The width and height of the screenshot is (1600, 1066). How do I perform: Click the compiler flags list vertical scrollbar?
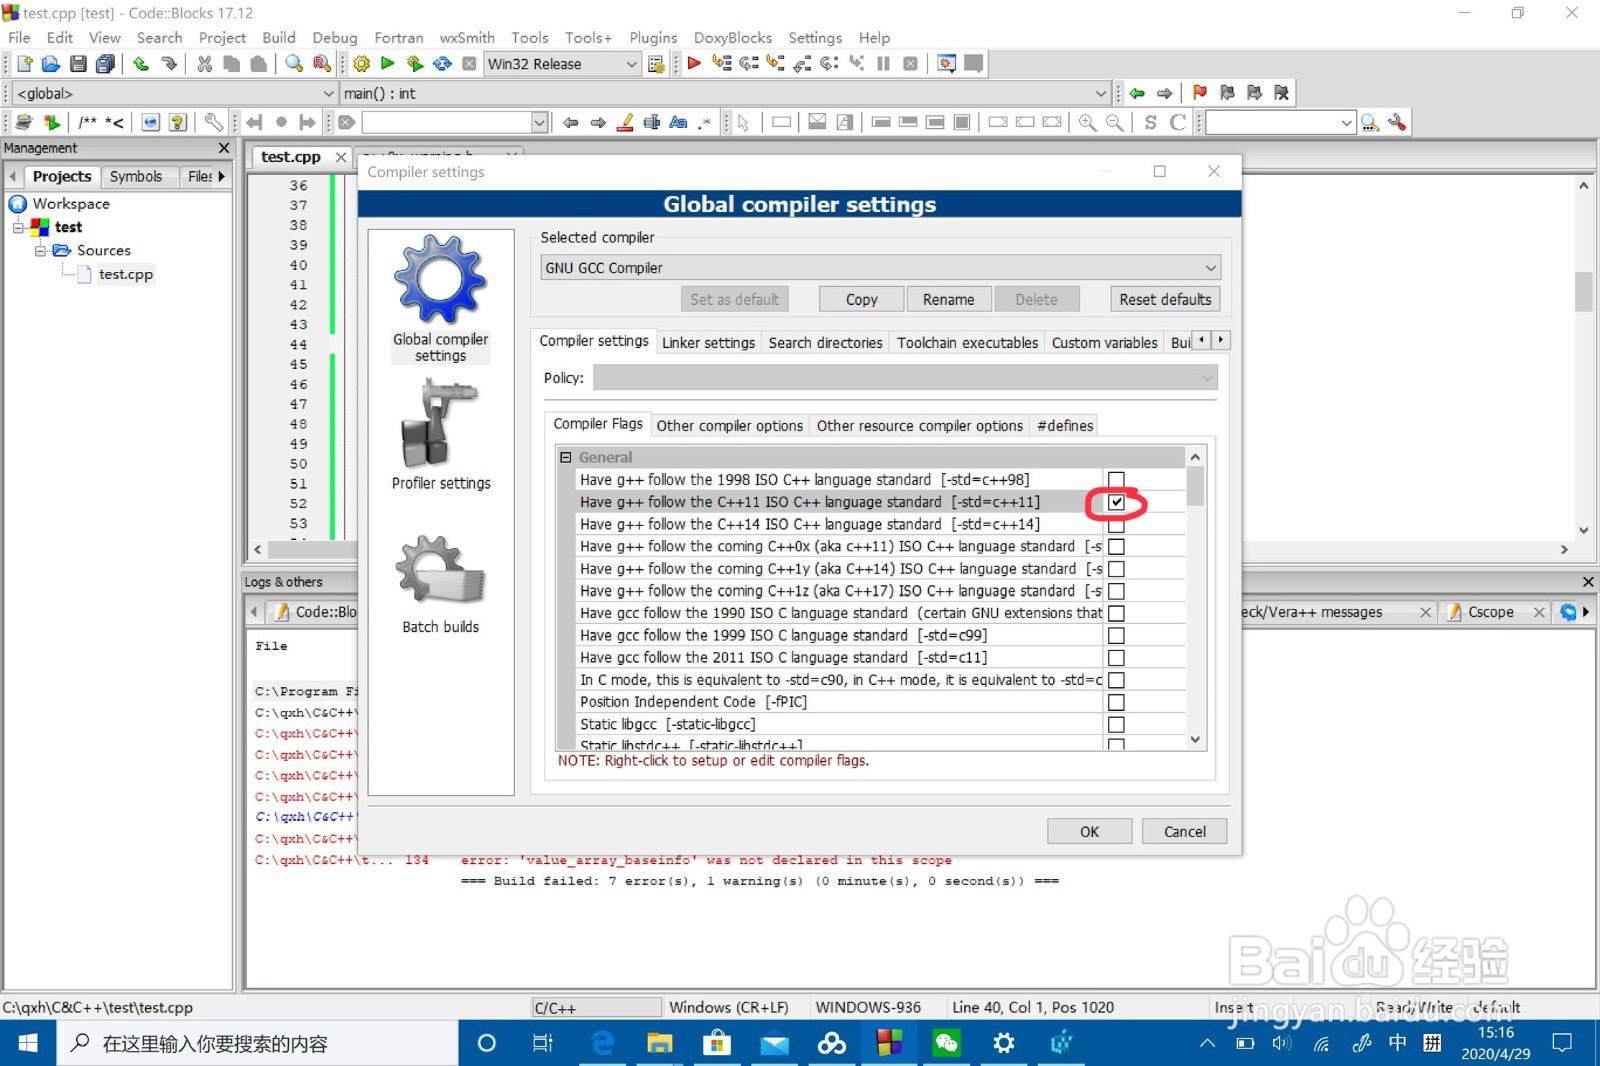point(1195,598)
